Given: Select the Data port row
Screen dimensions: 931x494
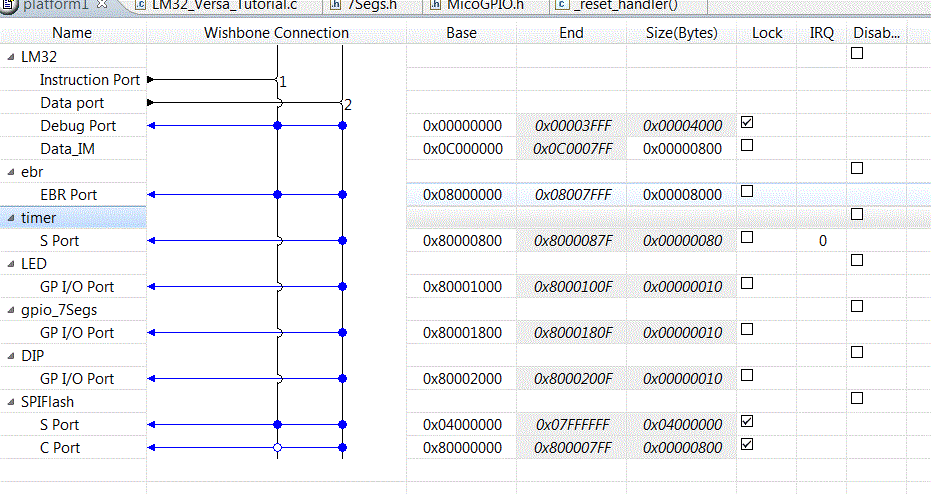Looking at the screenshot, I should (72, 103).
